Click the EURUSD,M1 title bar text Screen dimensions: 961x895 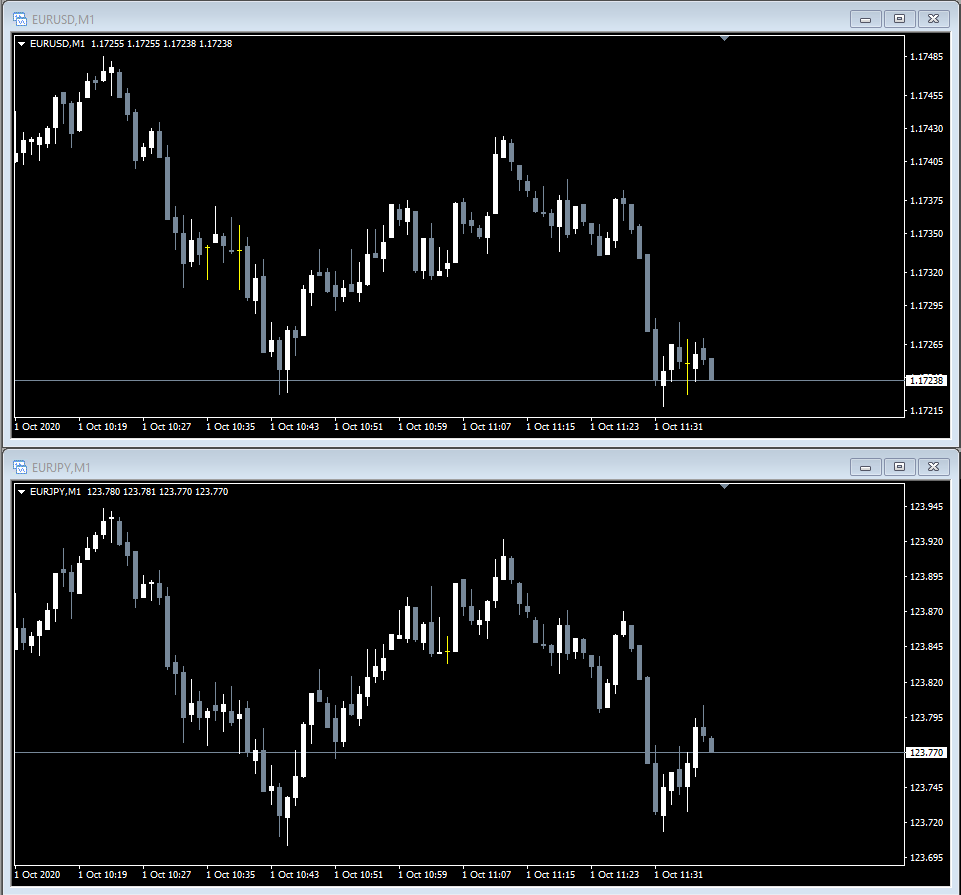[x=63, y=20]
